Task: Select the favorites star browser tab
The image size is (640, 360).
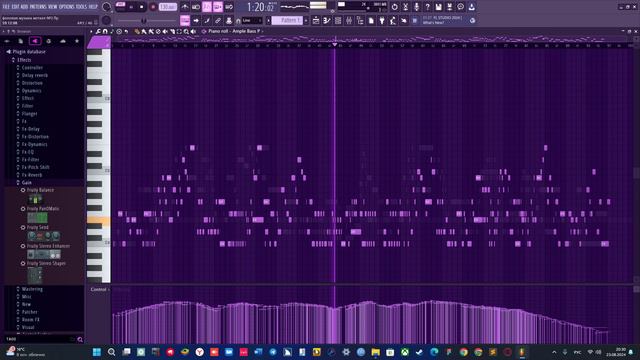Action: (77, 41)
